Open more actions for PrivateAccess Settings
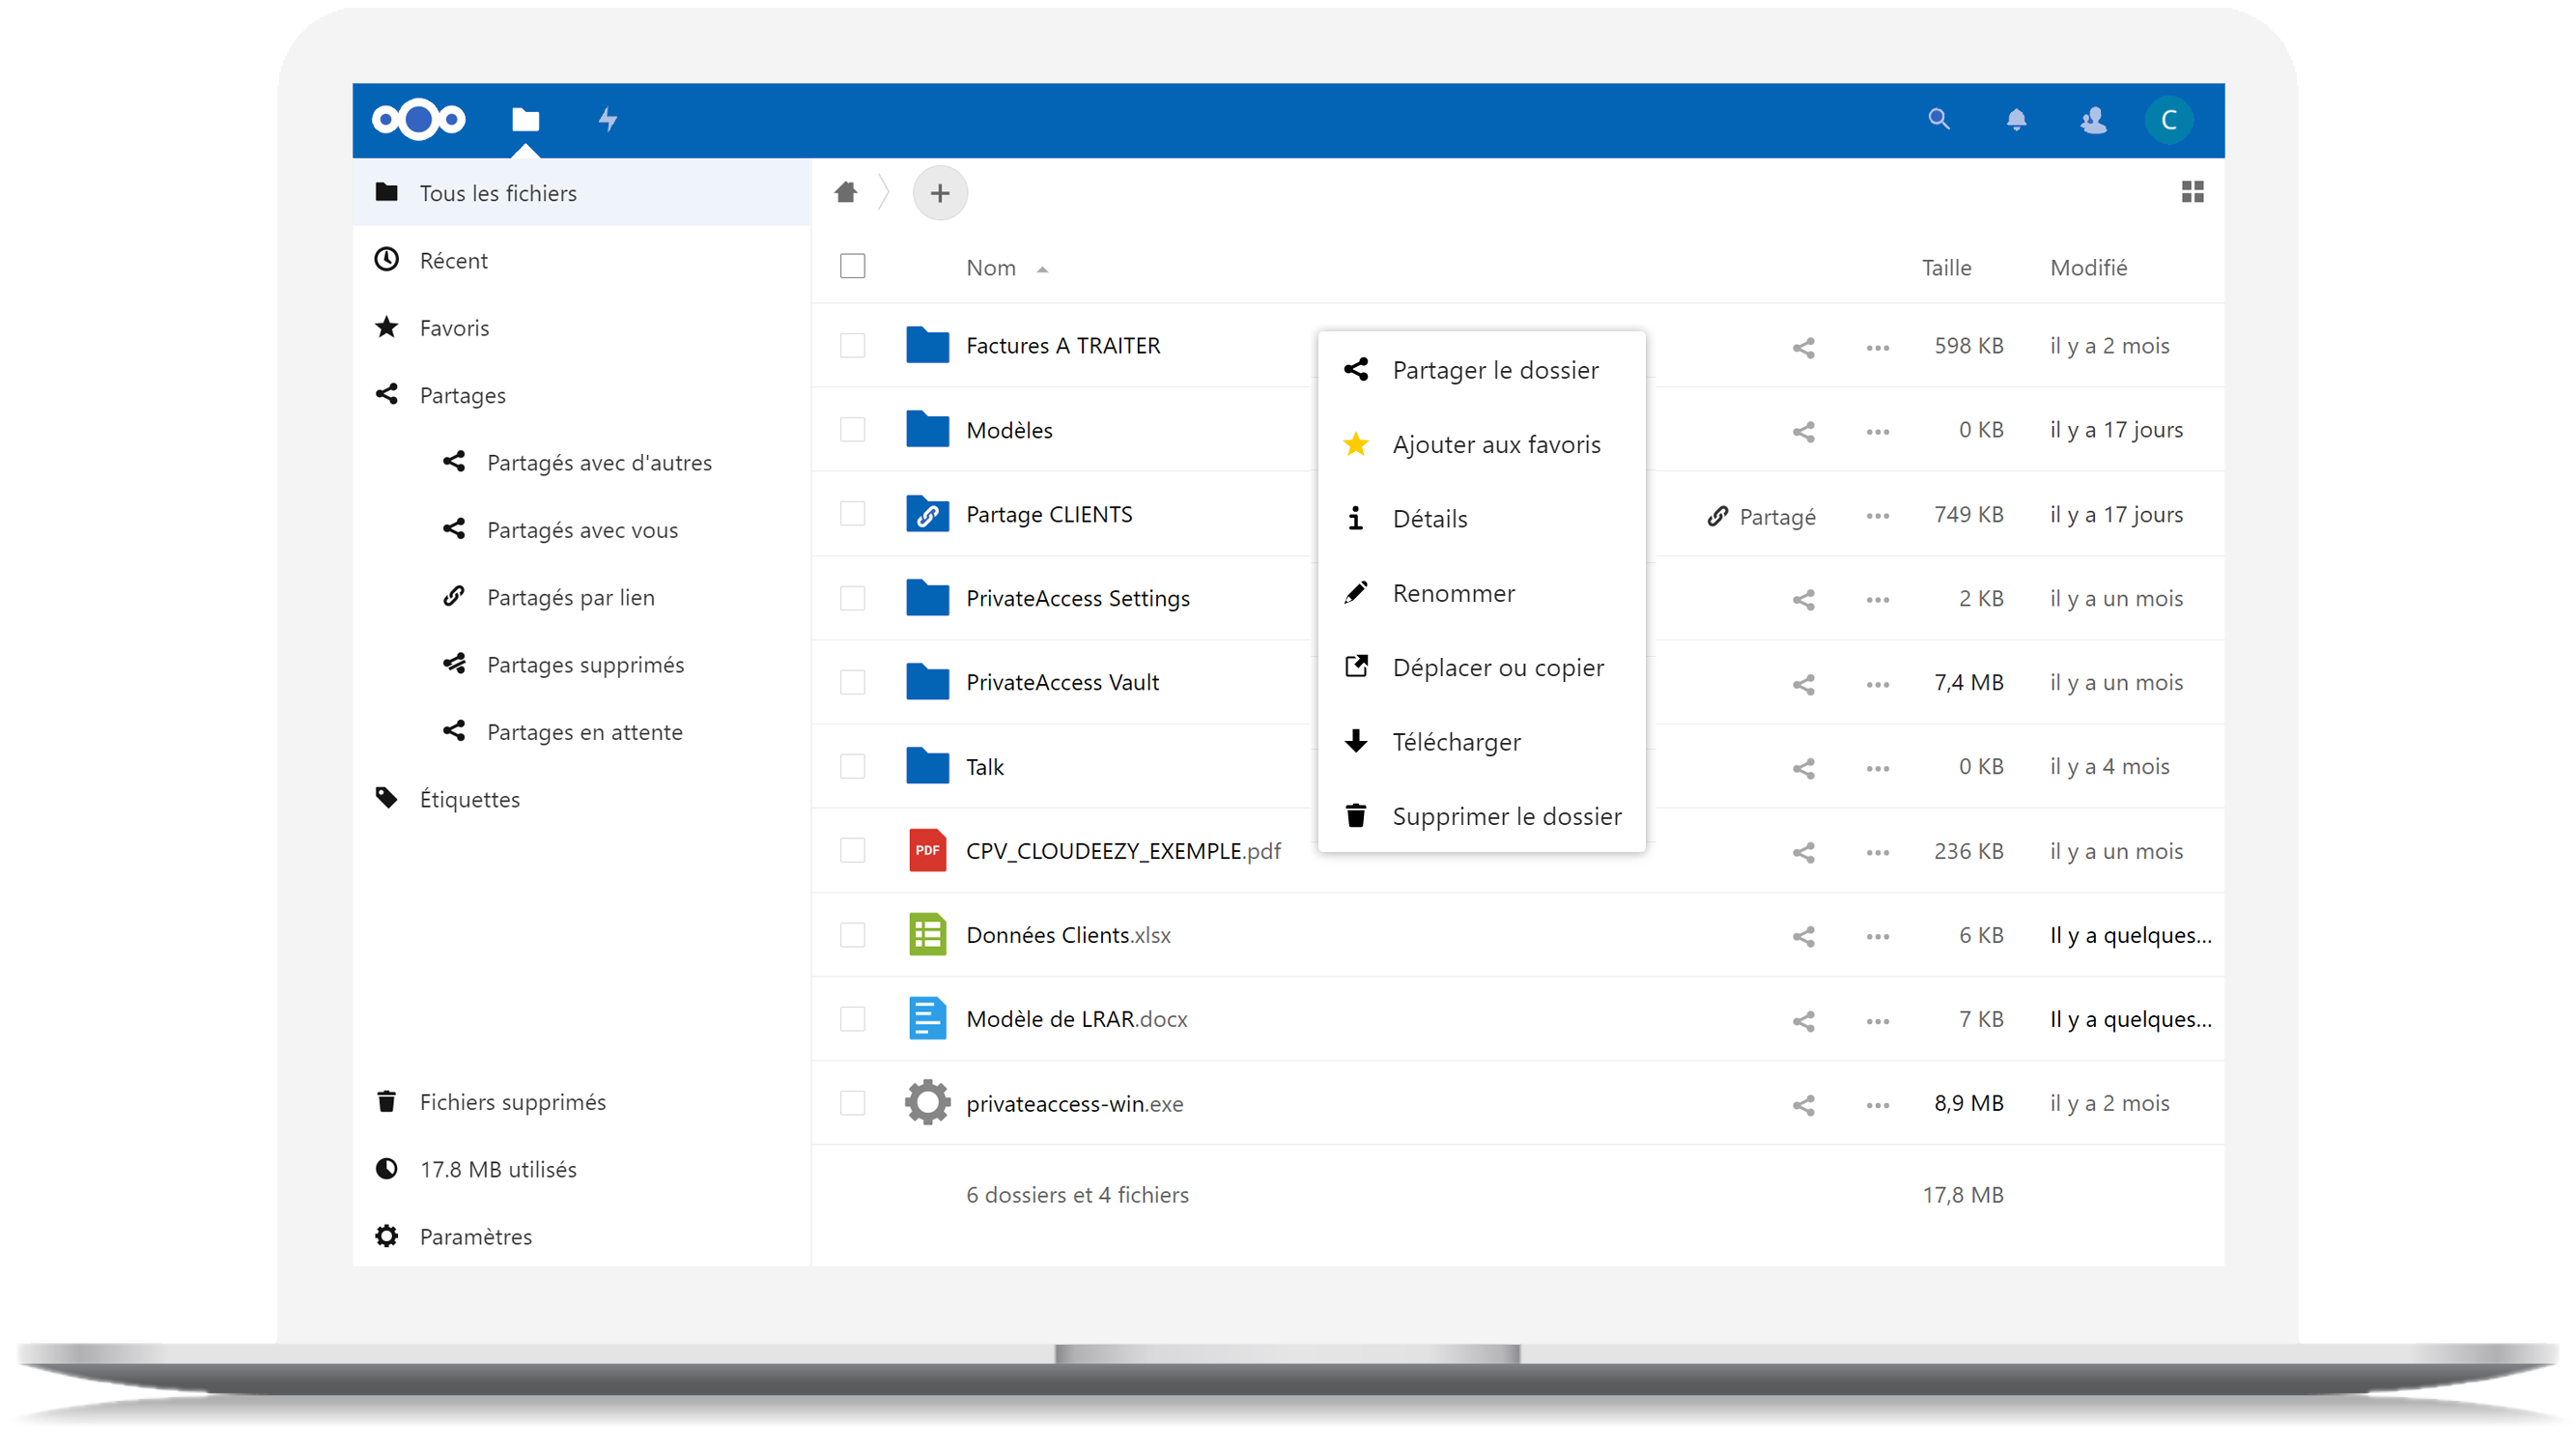 (x=1877, y=600)
